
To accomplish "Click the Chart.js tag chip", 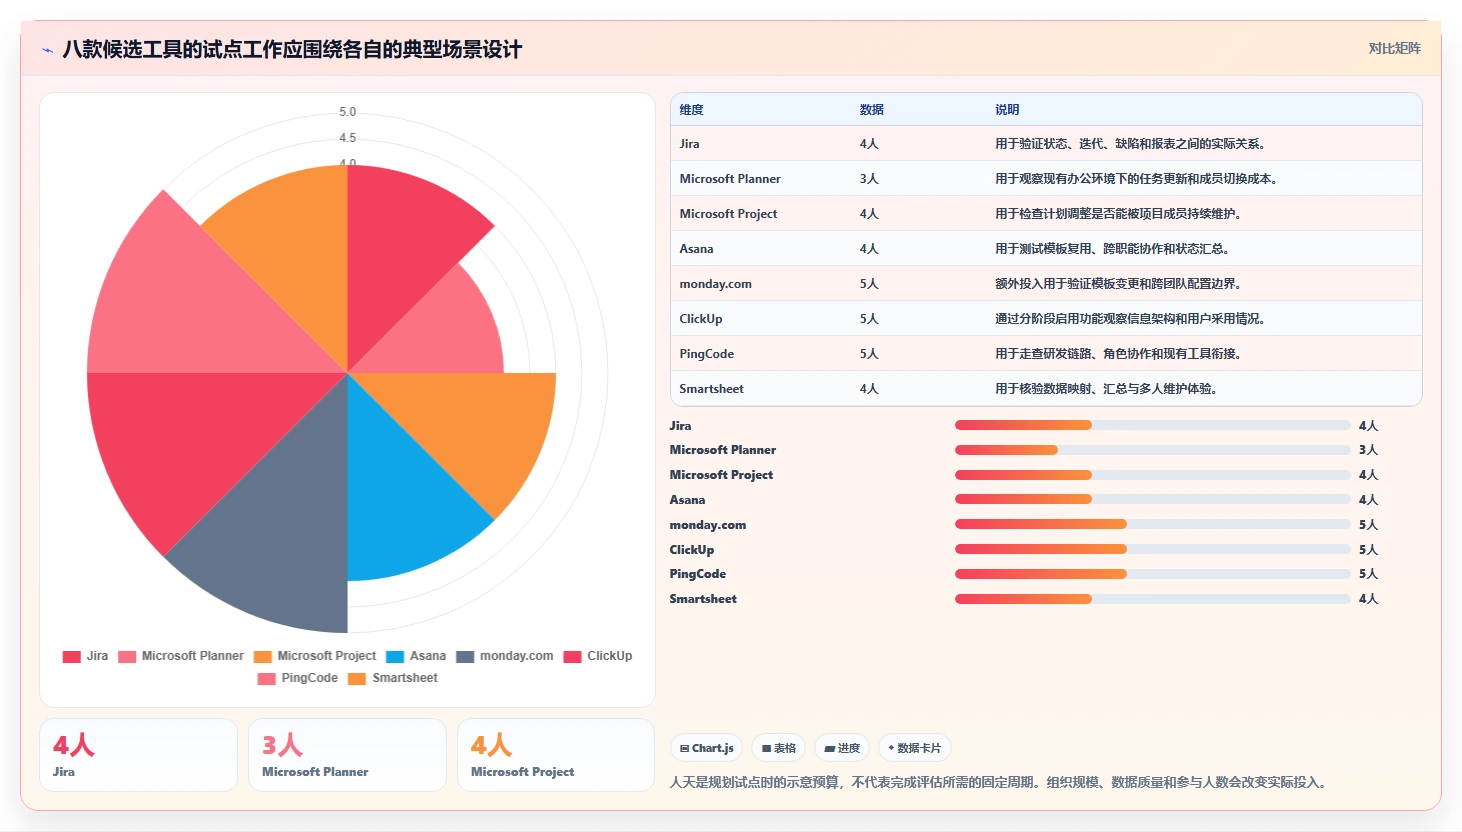I will (707, 748).
